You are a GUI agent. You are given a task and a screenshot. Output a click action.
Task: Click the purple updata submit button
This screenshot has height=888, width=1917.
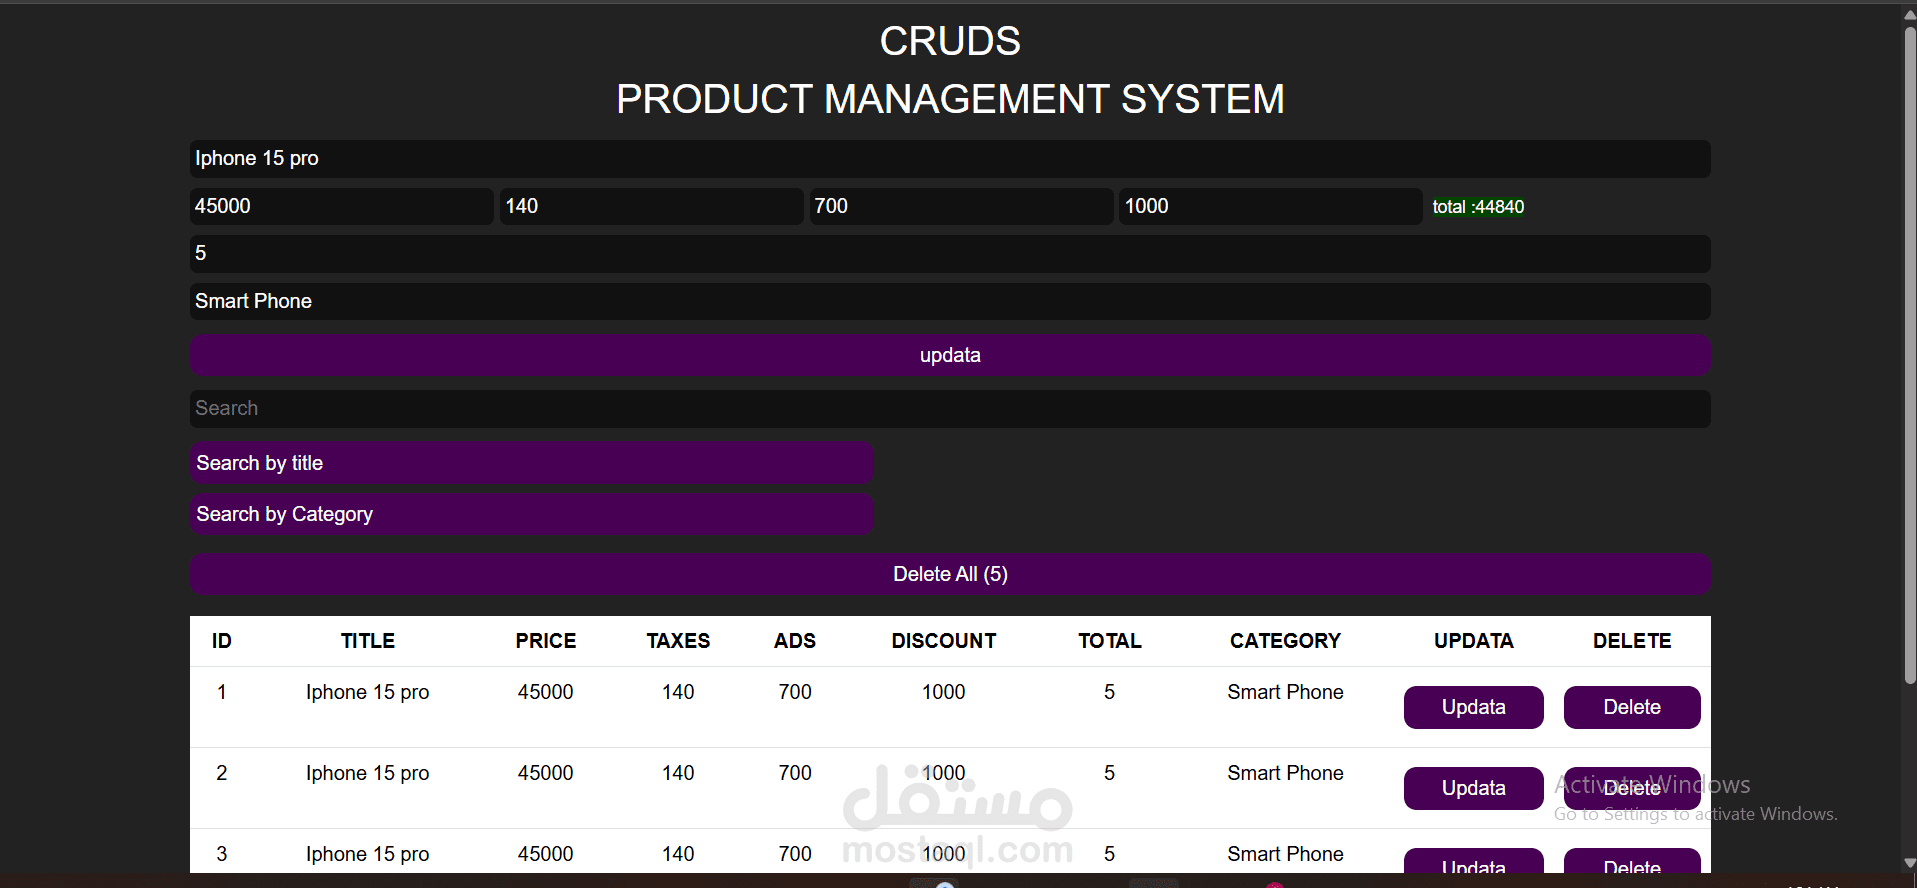coord(950,355)
